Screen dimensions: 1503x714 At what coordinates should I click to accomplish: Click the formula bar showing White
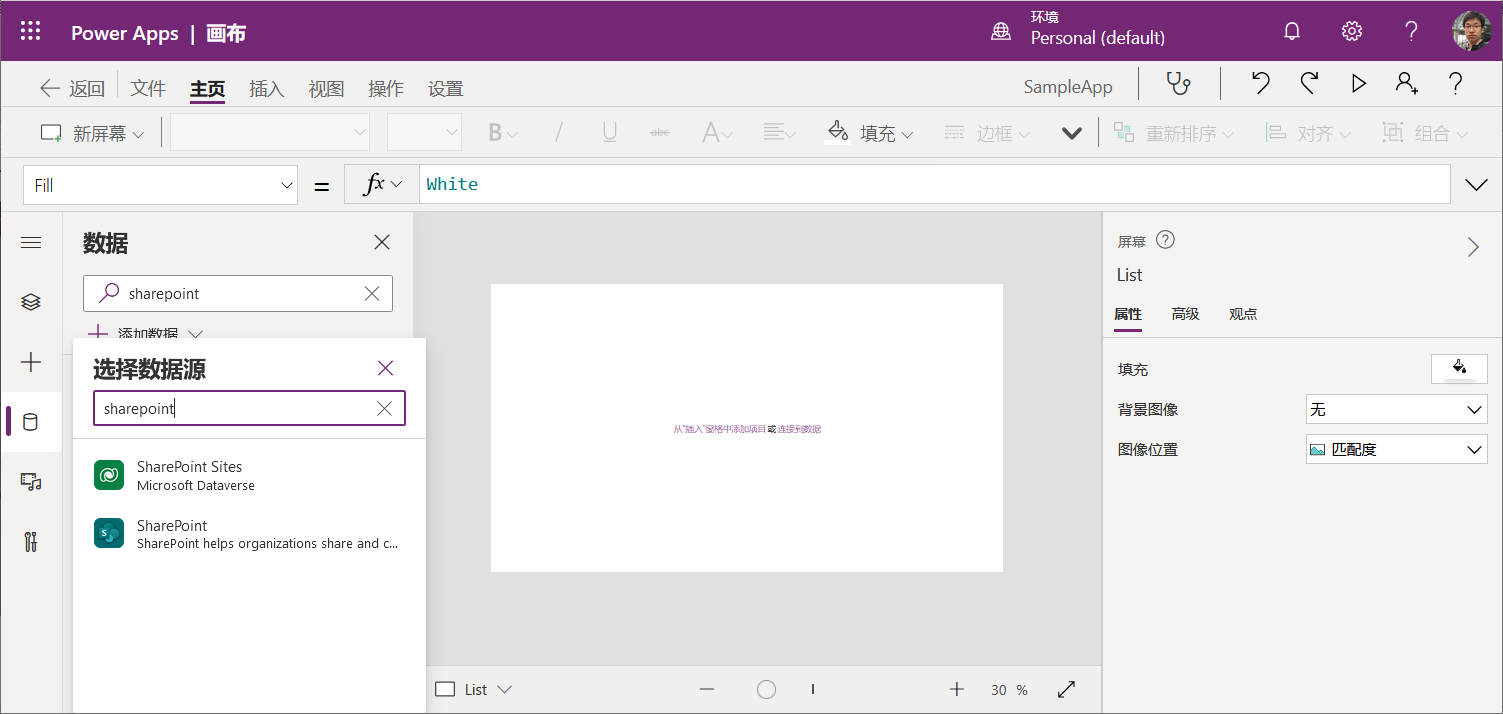click(x=935, y=184)
